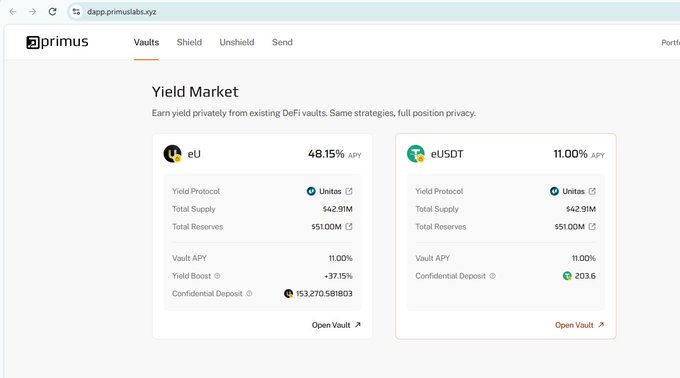Click Unitas logo in eUSDT card
The image size is (680, 378).
click(554, 191)
